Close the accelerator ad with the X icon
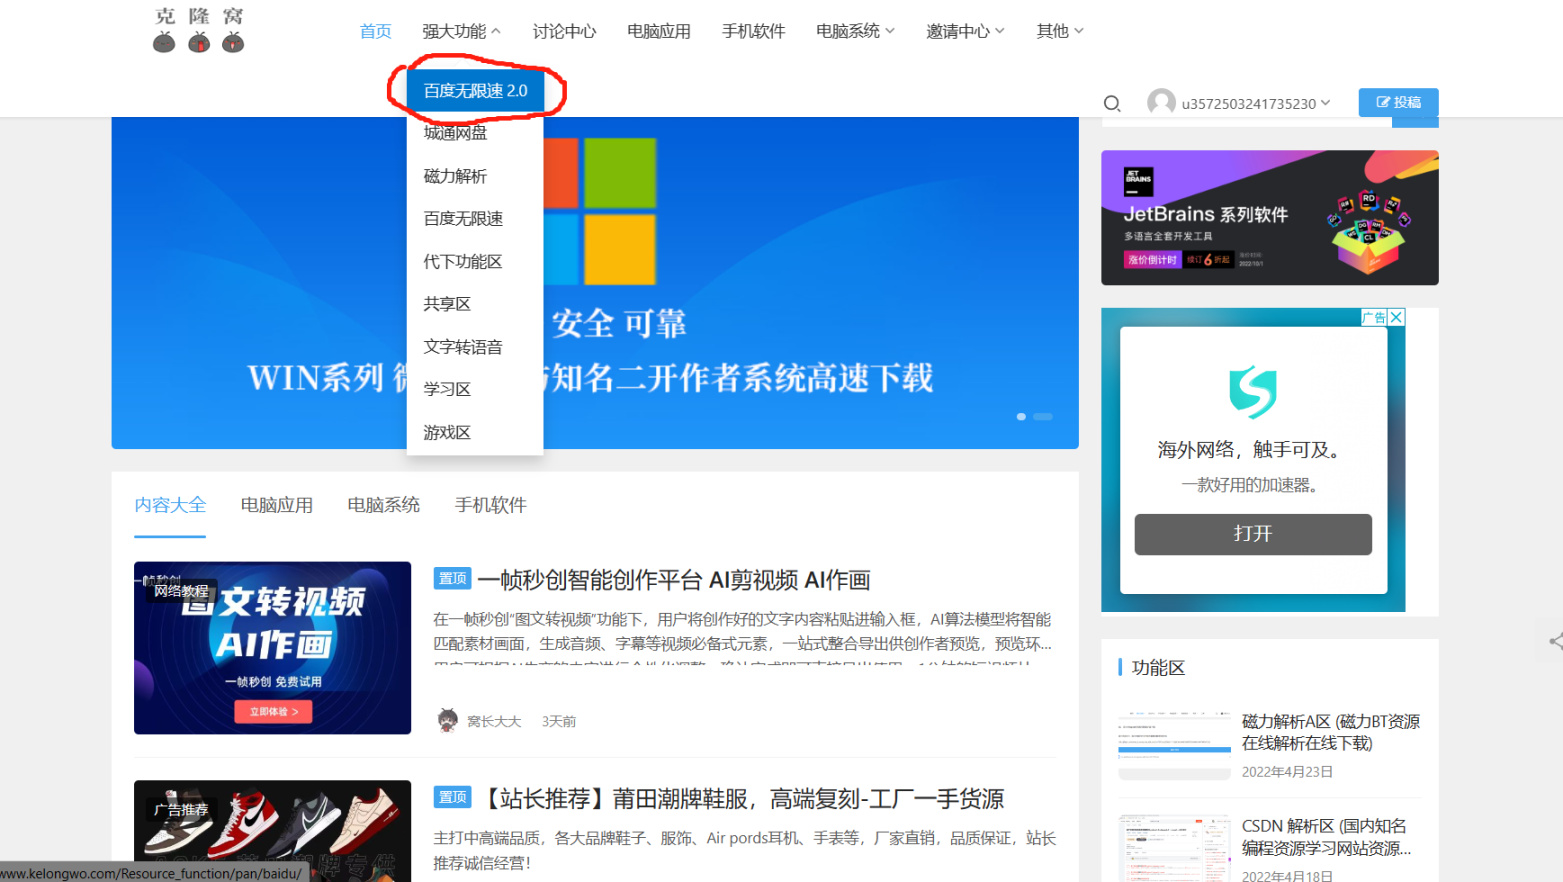The image size is (1563, 882). (x=1396, y=317)
